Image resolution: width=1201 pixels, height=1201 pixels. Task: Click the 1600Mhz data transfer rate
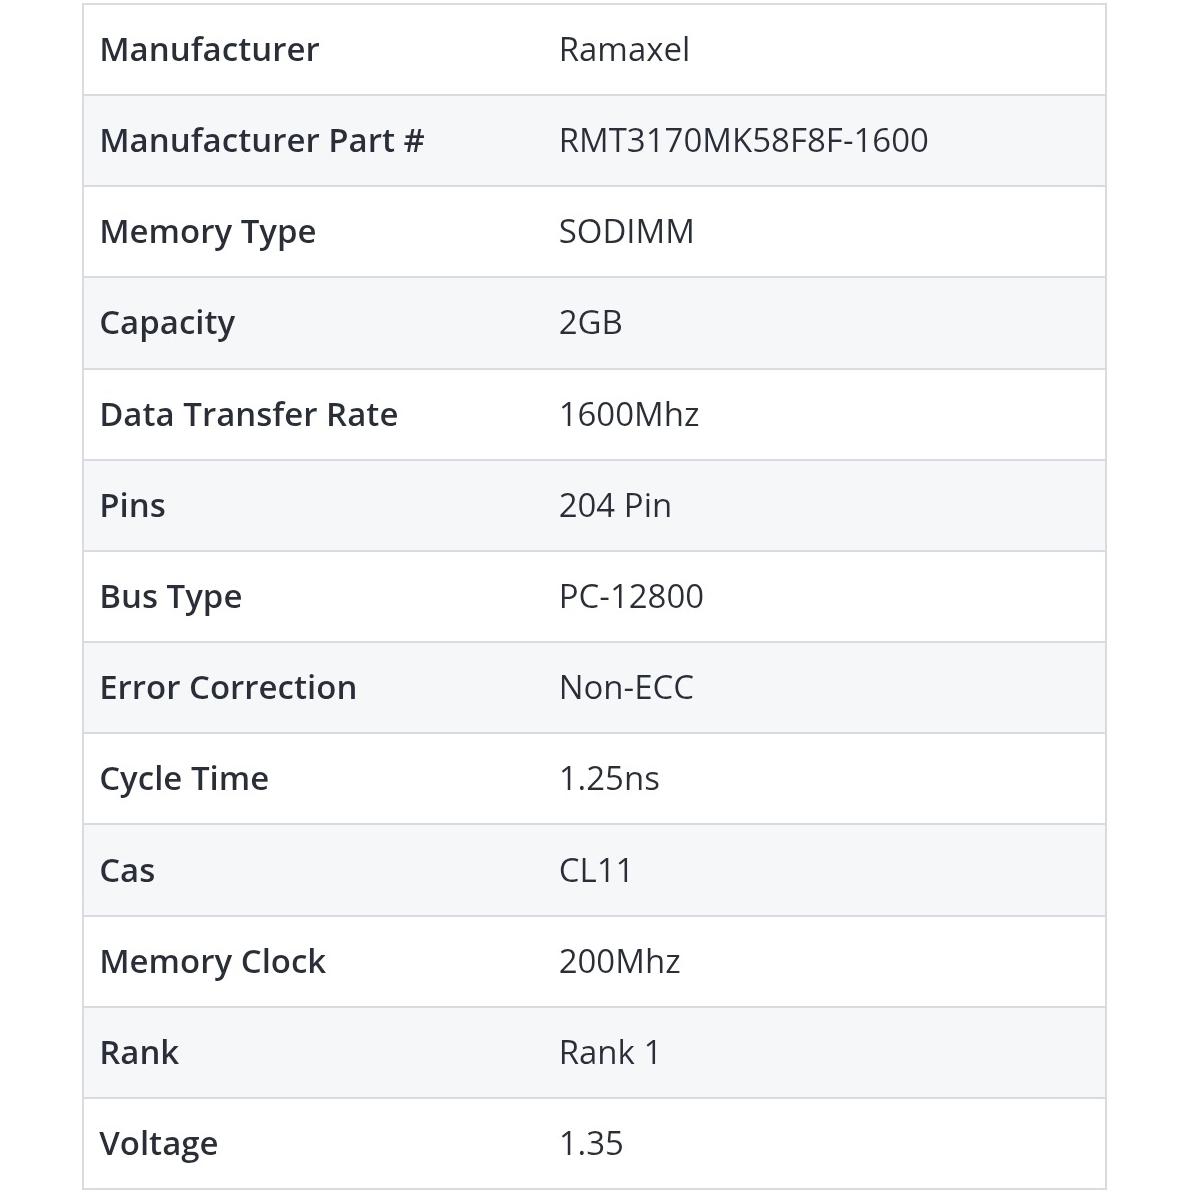click(628, 415)
